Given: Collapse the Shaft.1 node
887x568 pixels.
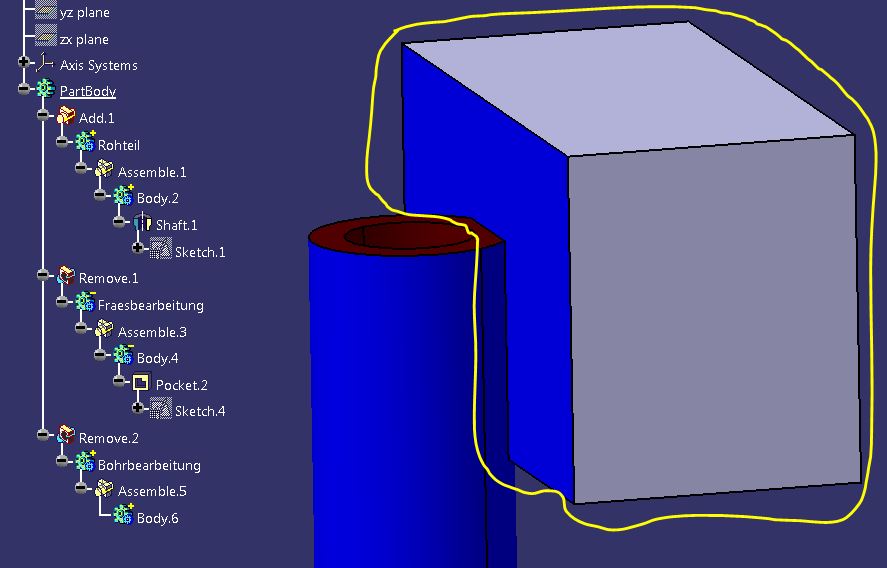Looking at the screenshot, I should pyautogui.click(x=119, y=221).
